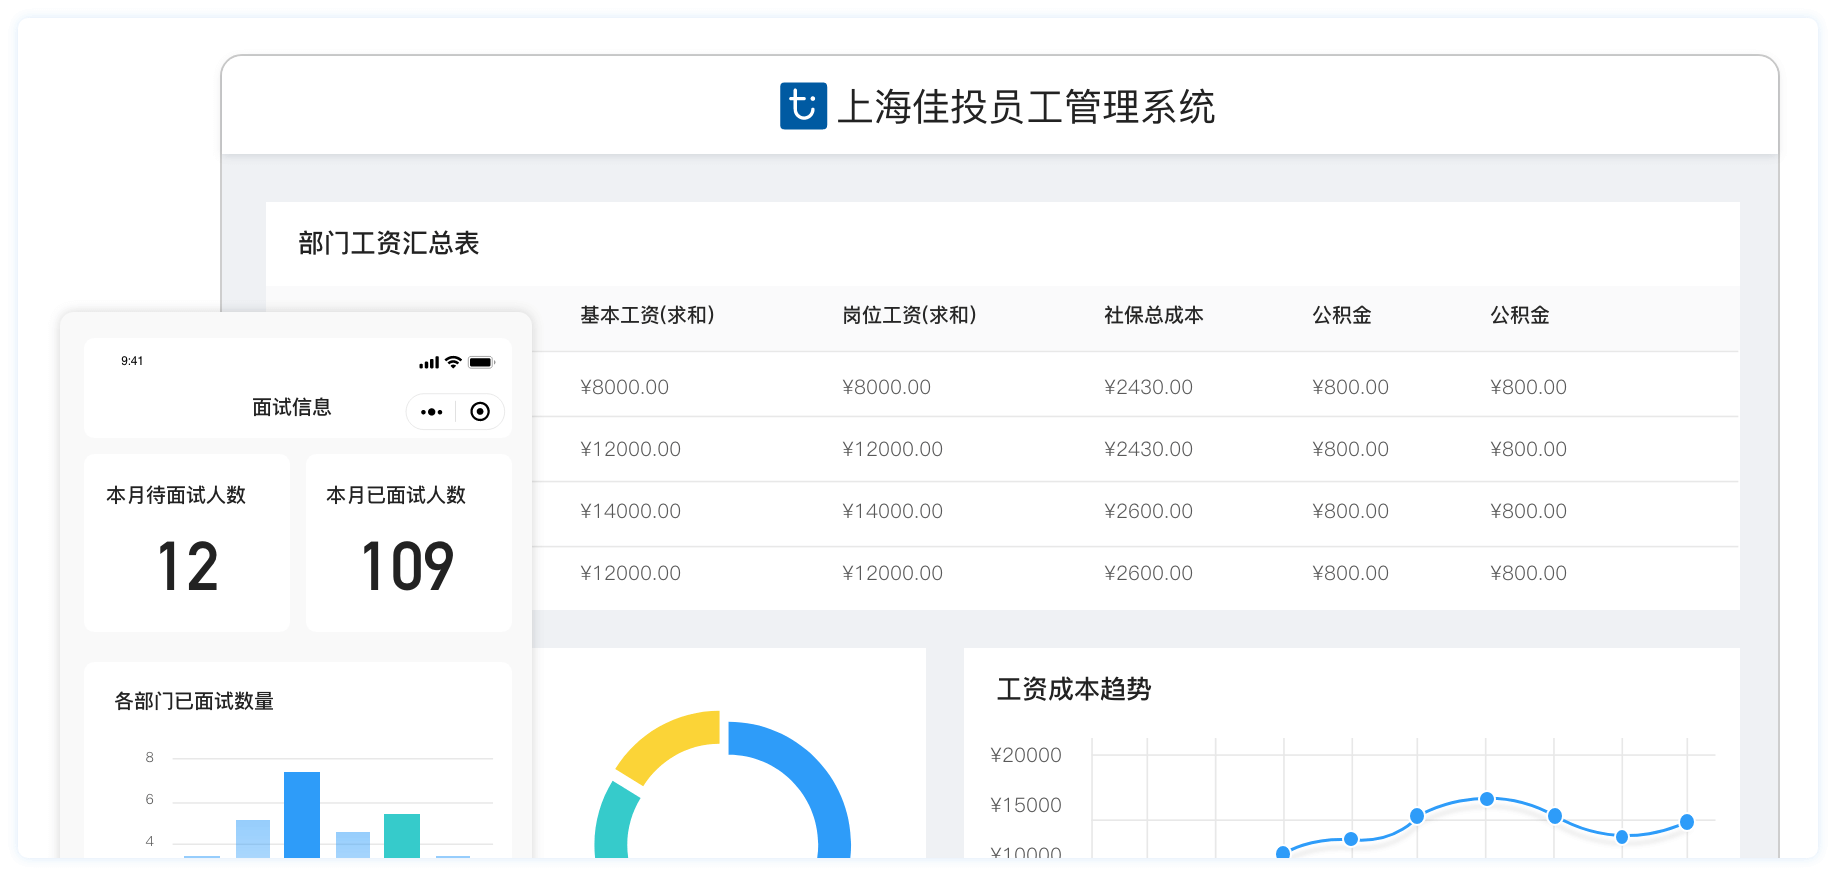Open the 本月待面试人数 card showing 12
The width and height of the screenshot is (1836, 876).
pyautogui.click(x=187, y=543)
